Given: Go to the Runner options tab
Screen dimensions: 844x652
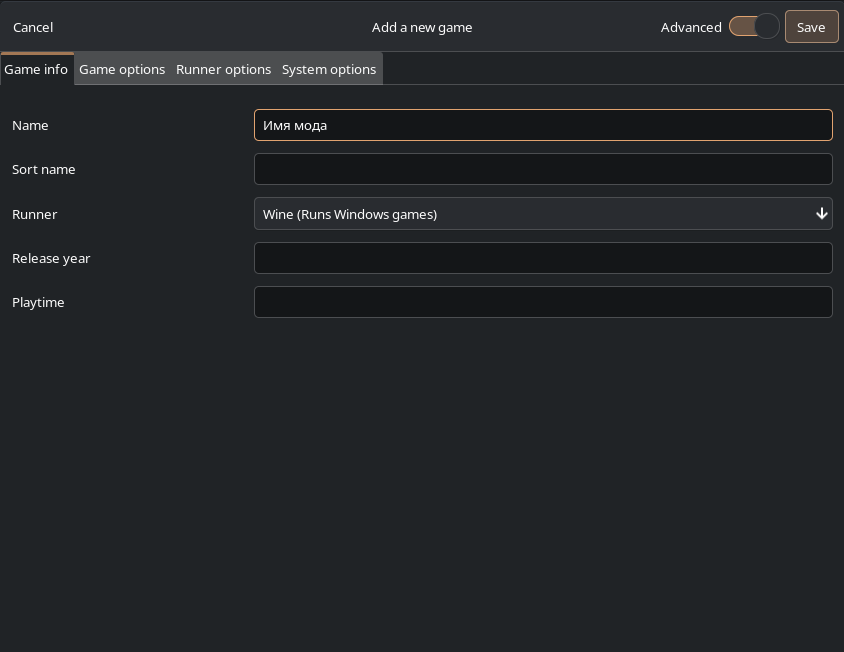Looking at the screenshot, I should (223, 69).
